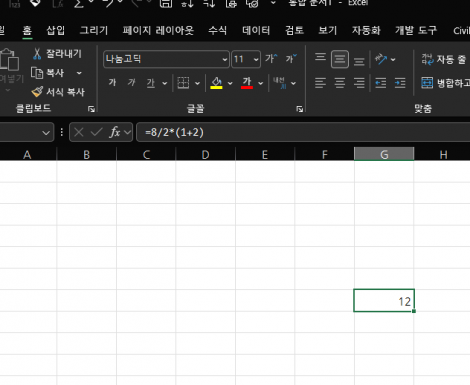This screenshot has width=470, height=385.
Task: Switch to the 그리기 tab
Action: tap(94, 30)
